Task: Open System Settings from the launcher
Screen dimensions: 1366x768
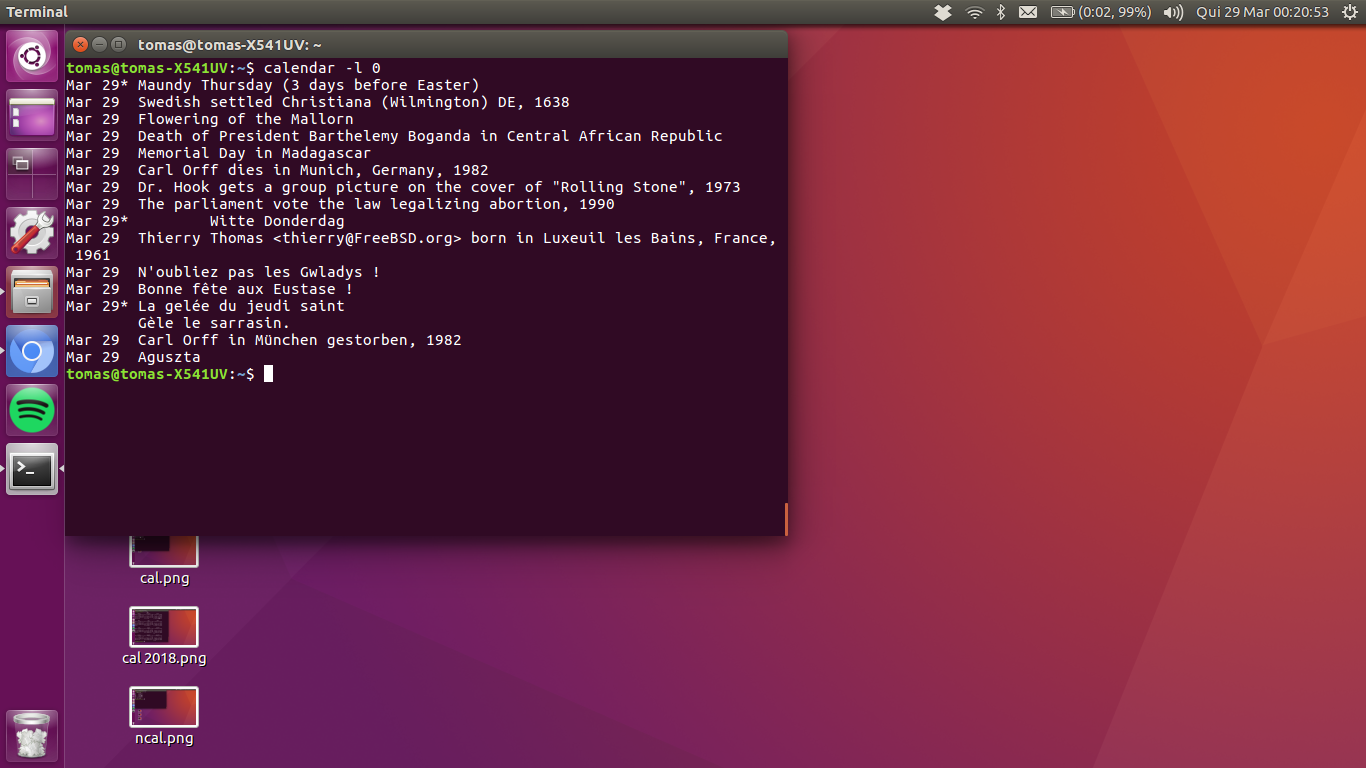Action: tap(32, 233)
